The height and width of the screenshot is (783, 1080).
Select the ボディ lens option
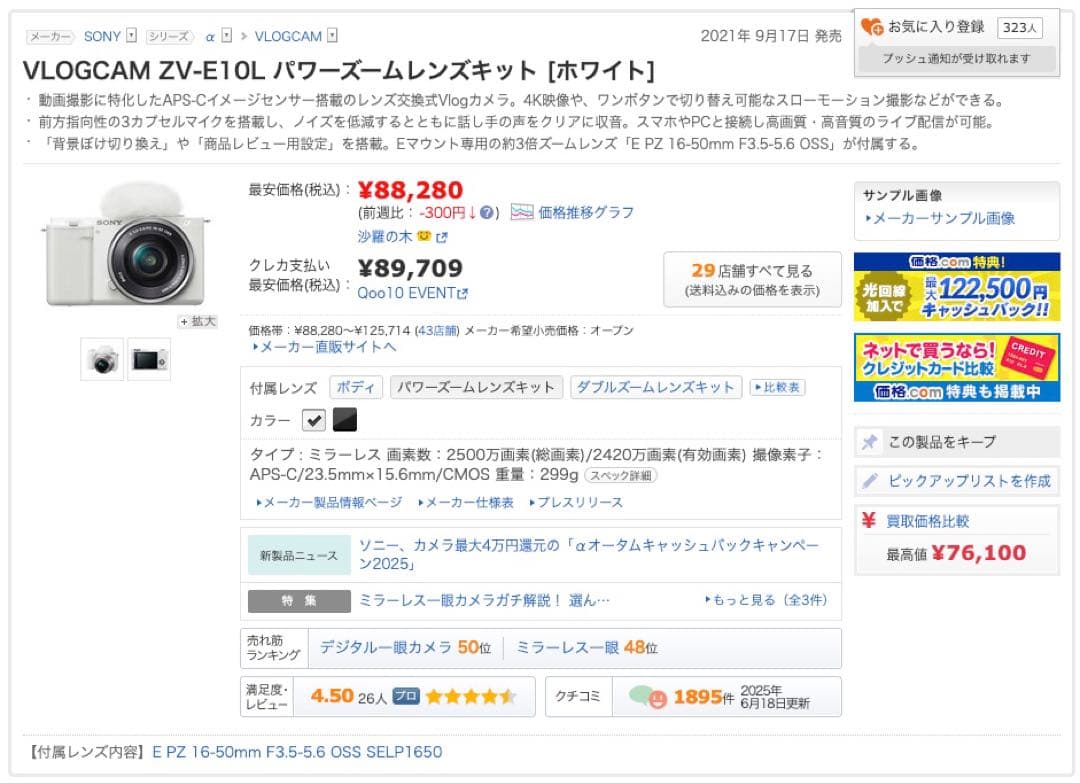(354, 388)
